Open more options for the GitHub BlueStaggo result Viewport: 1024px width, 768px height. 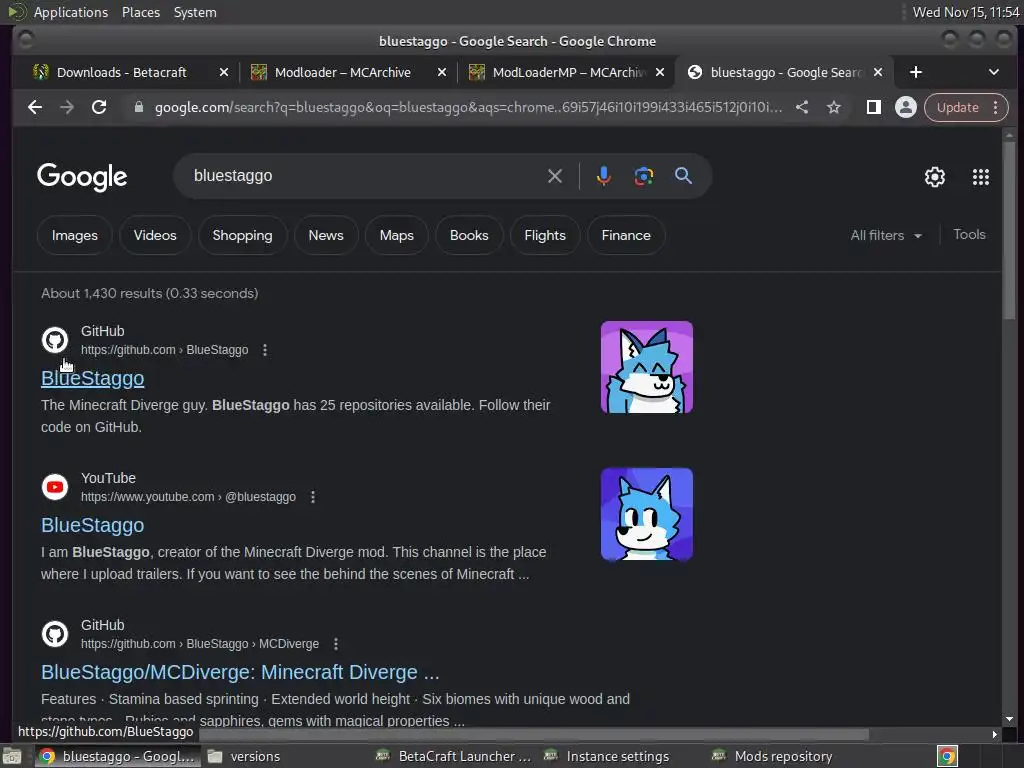[x=264, y=350]
